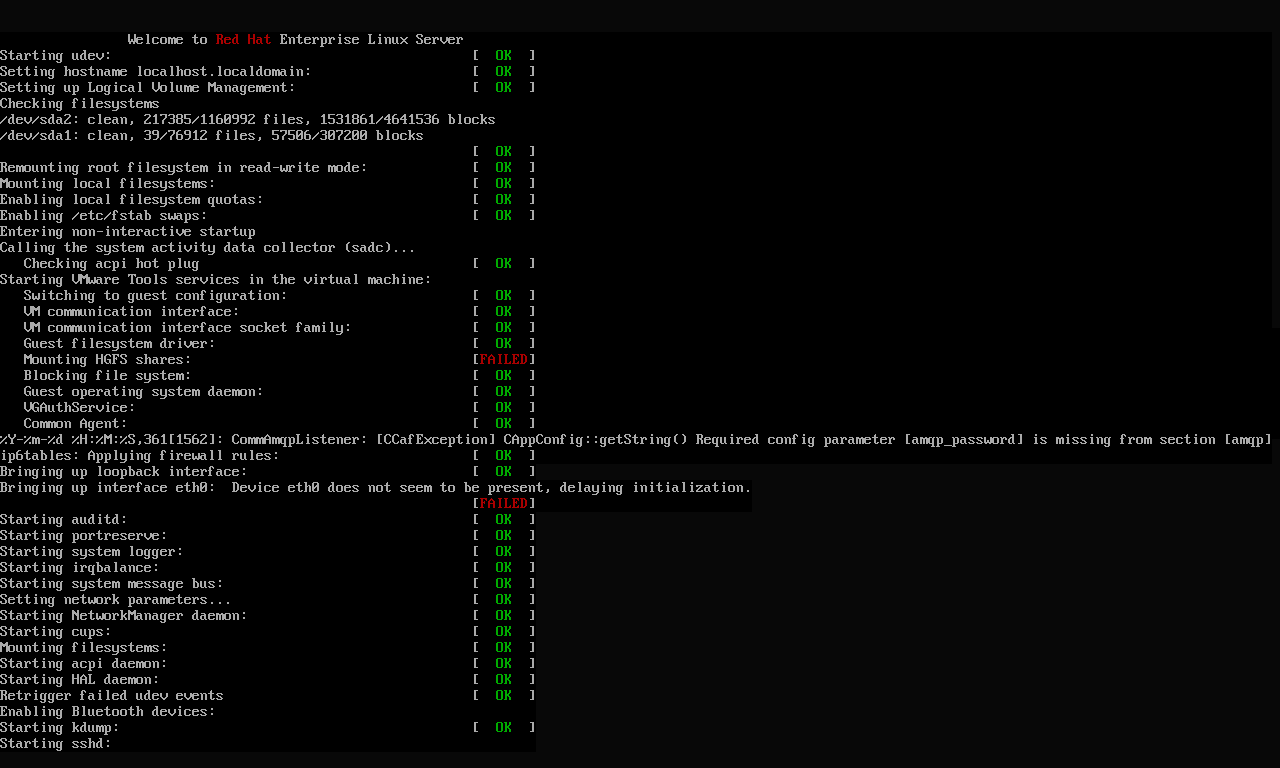Click the 'Starting NetworkManager daemon' line
1280x768 pixels.
[x=123, y=615]
